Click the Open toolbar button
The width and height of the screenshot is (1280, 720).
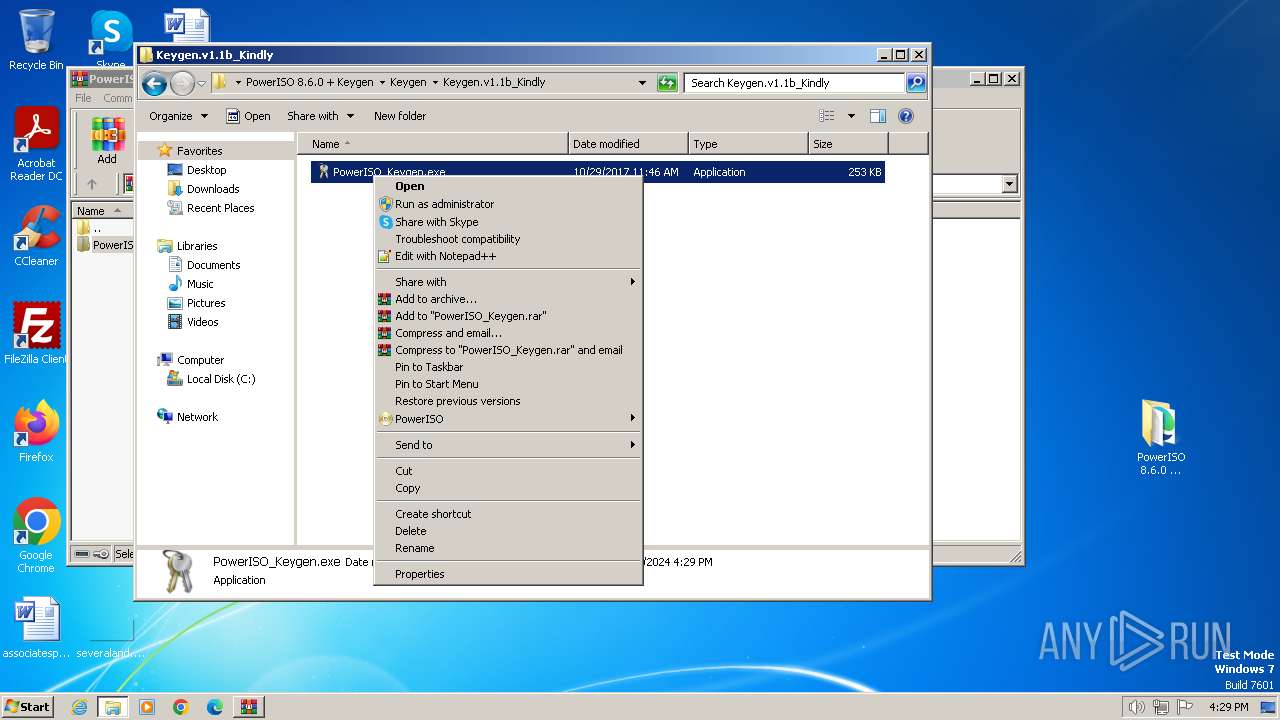pyautogui.click(x=248, y=116)
